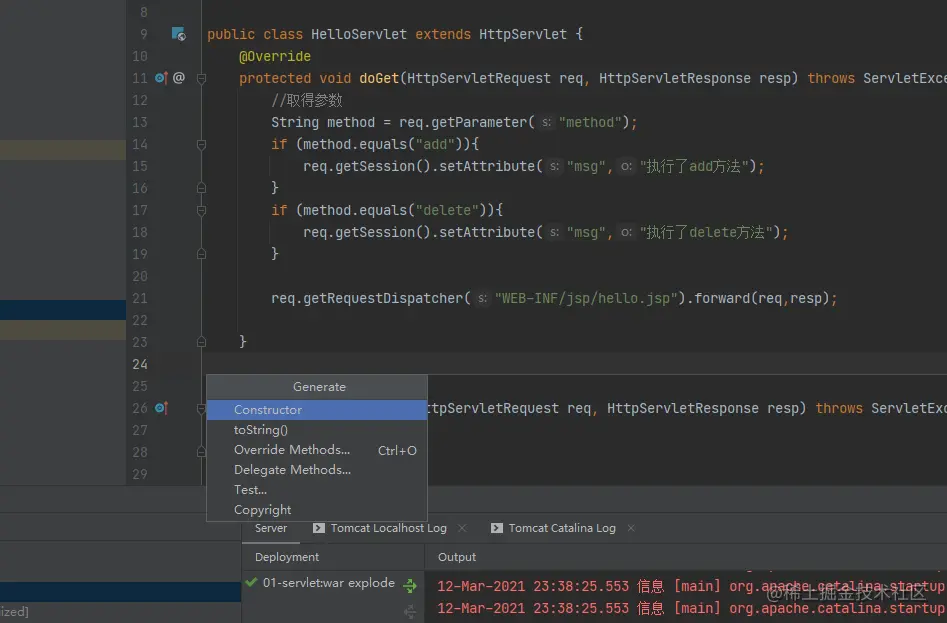Click the class gutter icon beside HelloServlet

[x=178, y=34]
